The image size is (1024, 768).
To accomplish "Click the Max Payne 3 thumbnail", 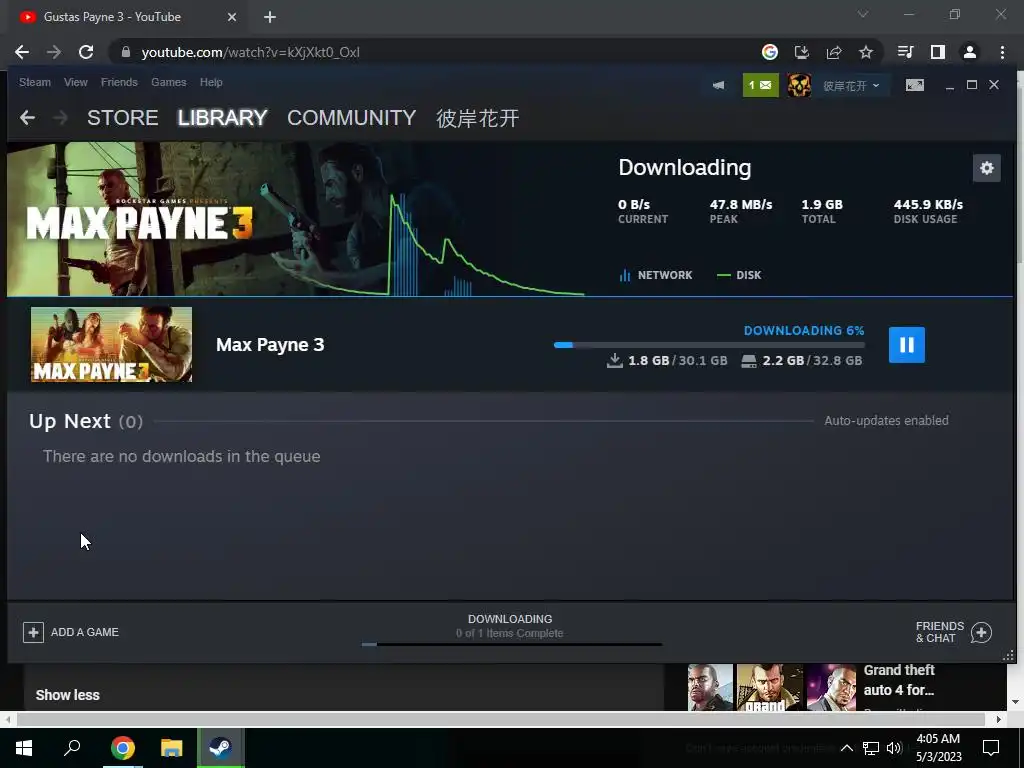I will click(112, 345).
